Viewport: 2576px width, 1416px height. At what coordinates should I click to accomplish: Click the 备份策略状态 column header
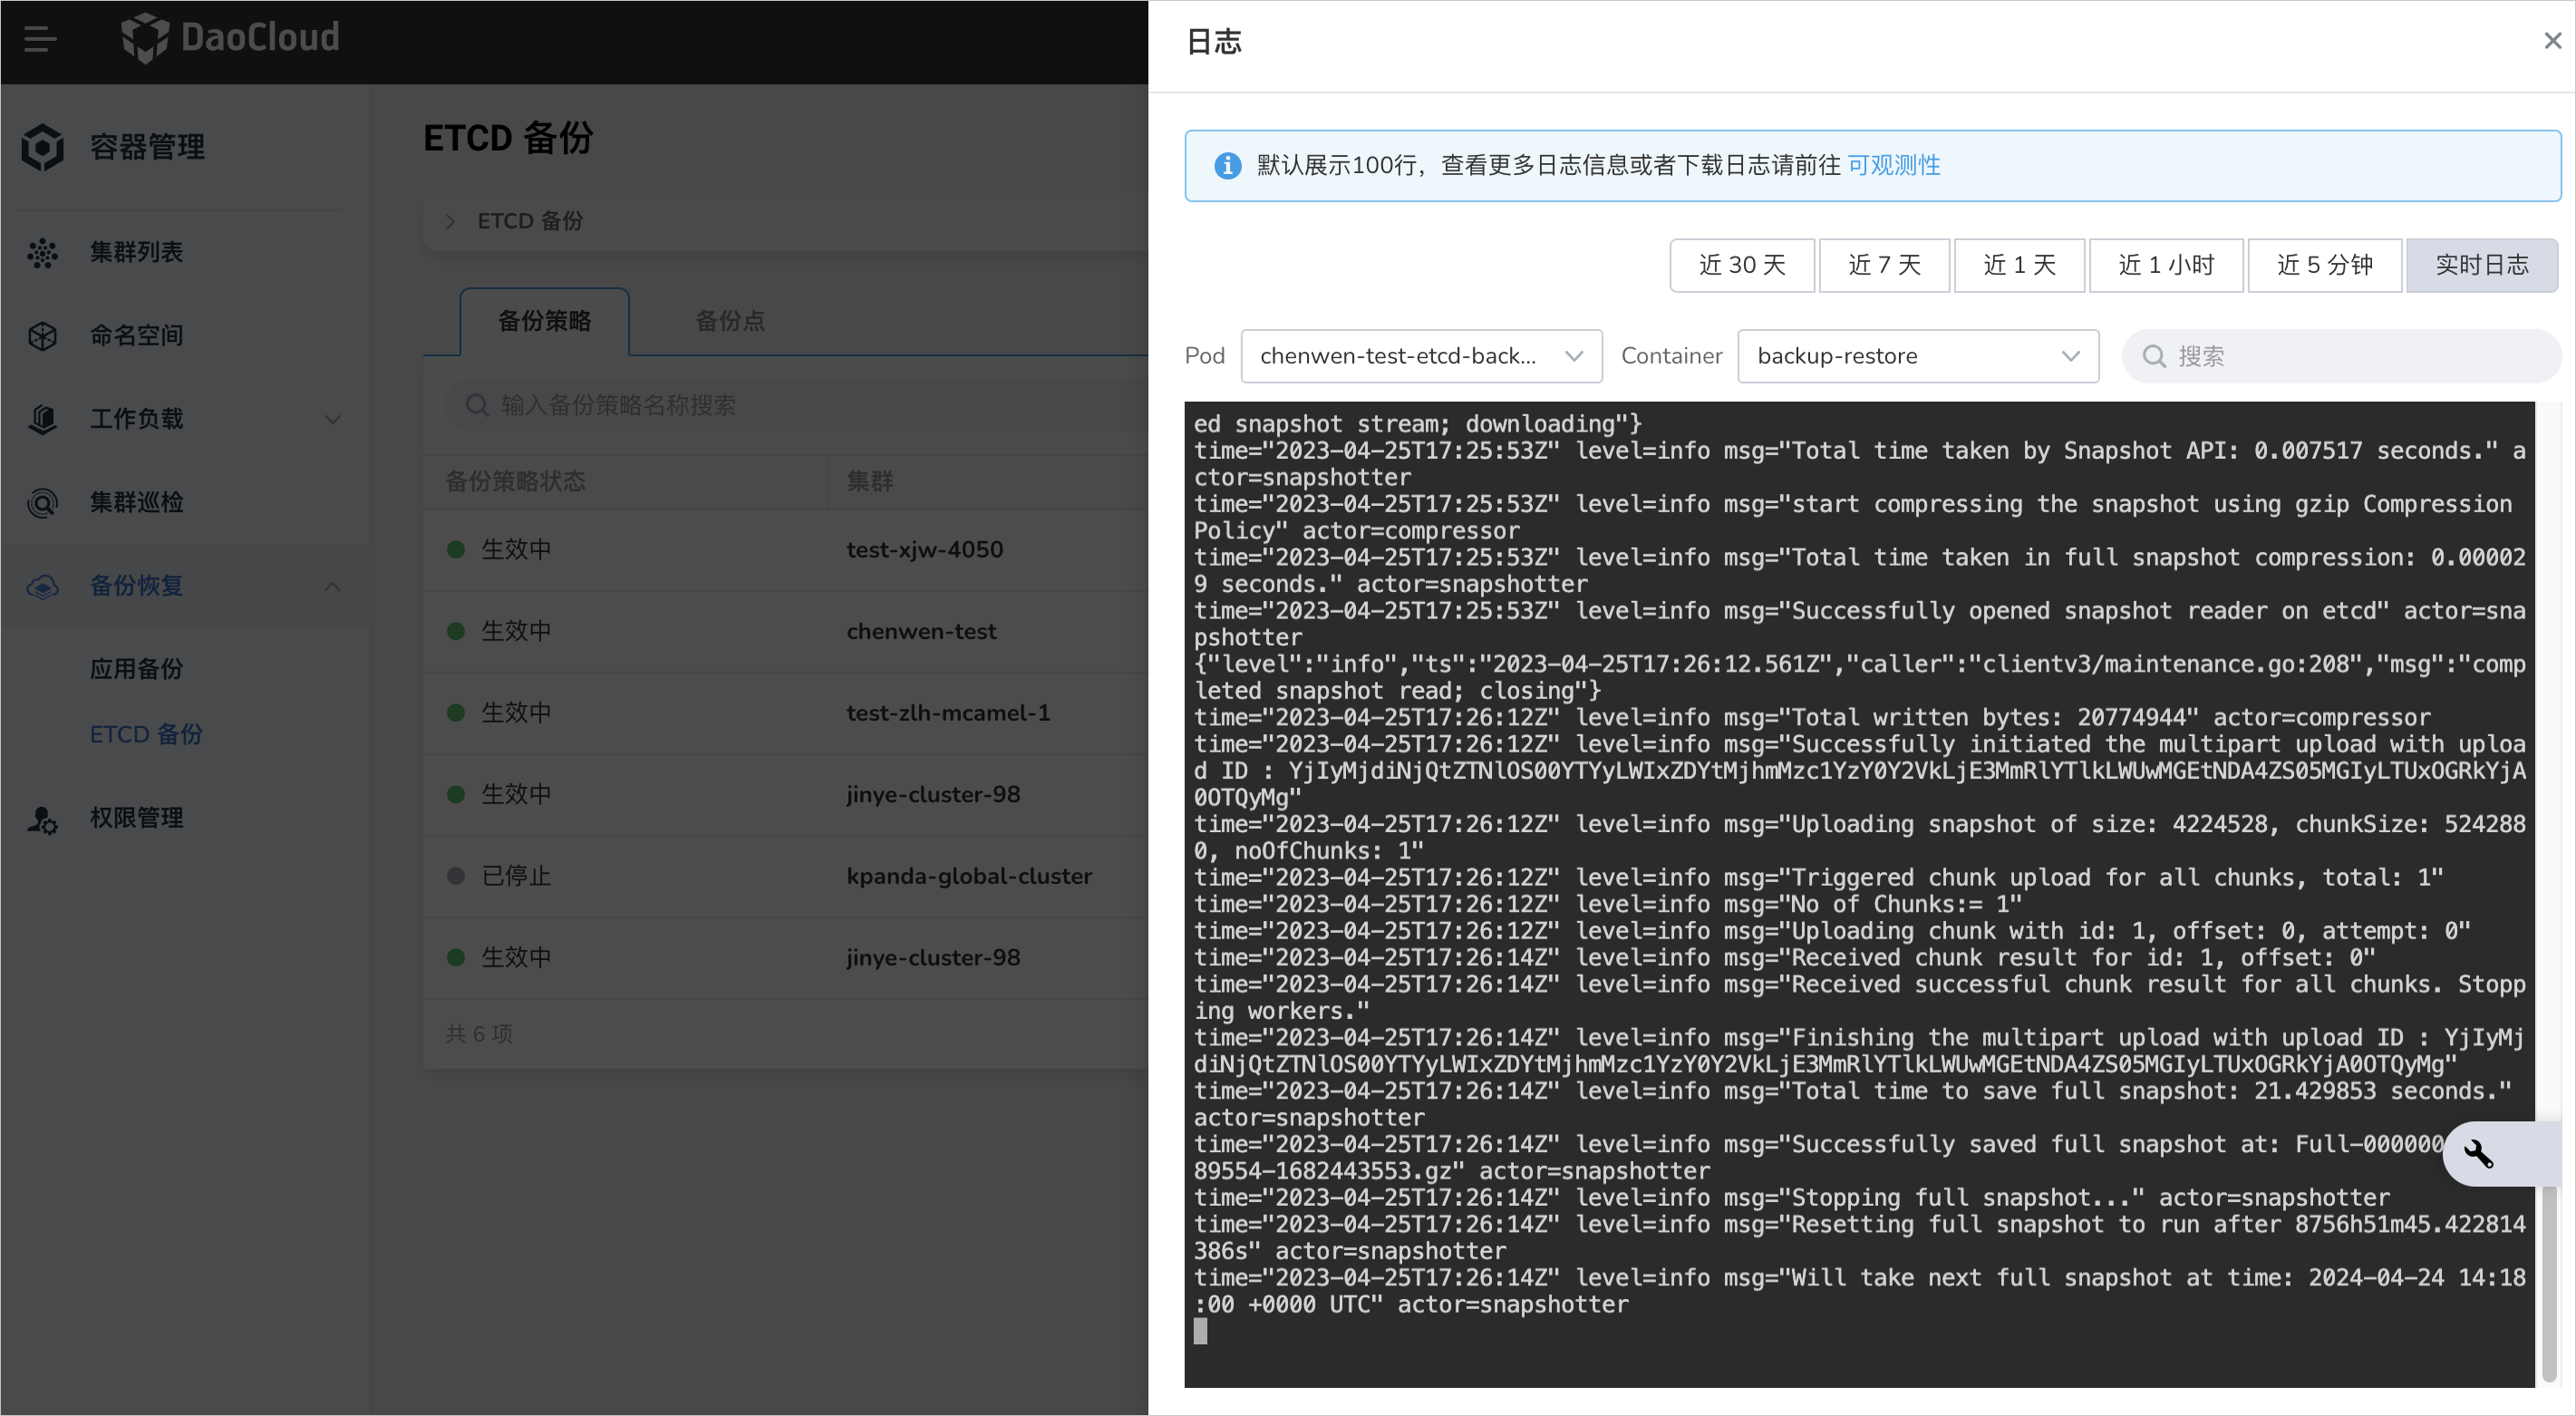click(x=515, y=482)
